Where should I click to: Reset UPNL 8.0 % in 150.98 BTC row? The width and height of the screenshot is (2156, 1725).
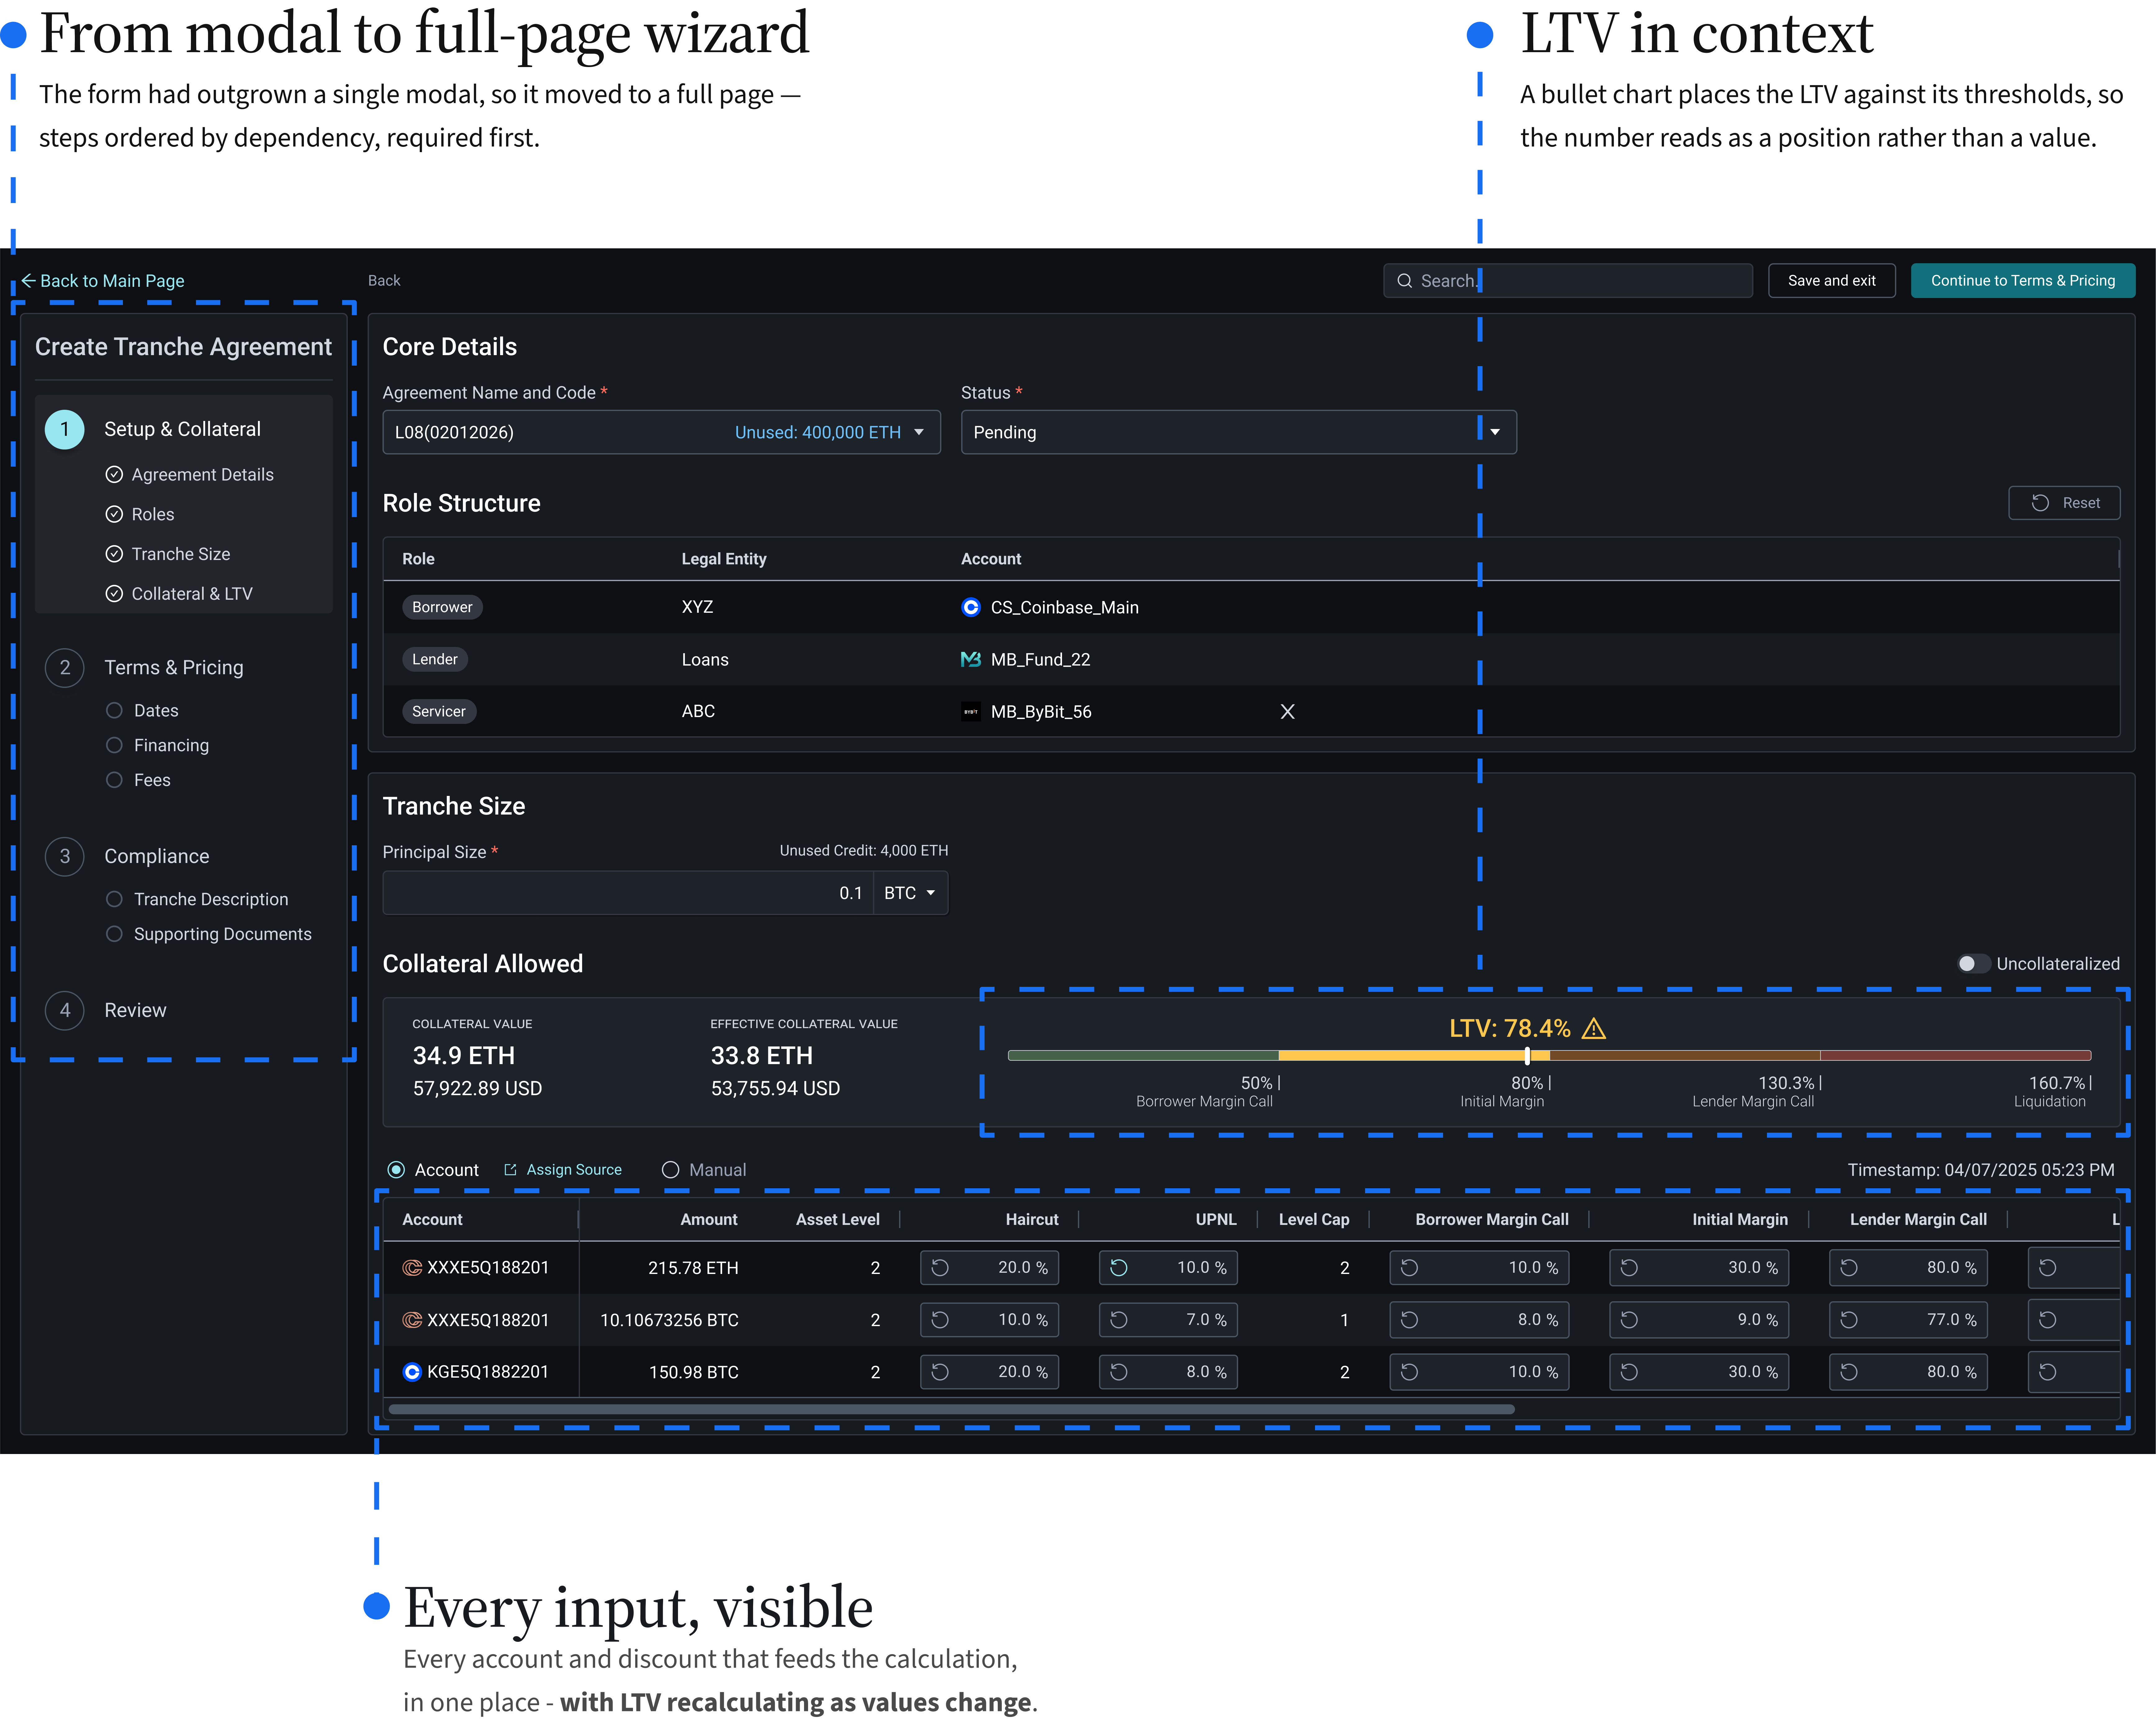click(x=1119, y=1372)
